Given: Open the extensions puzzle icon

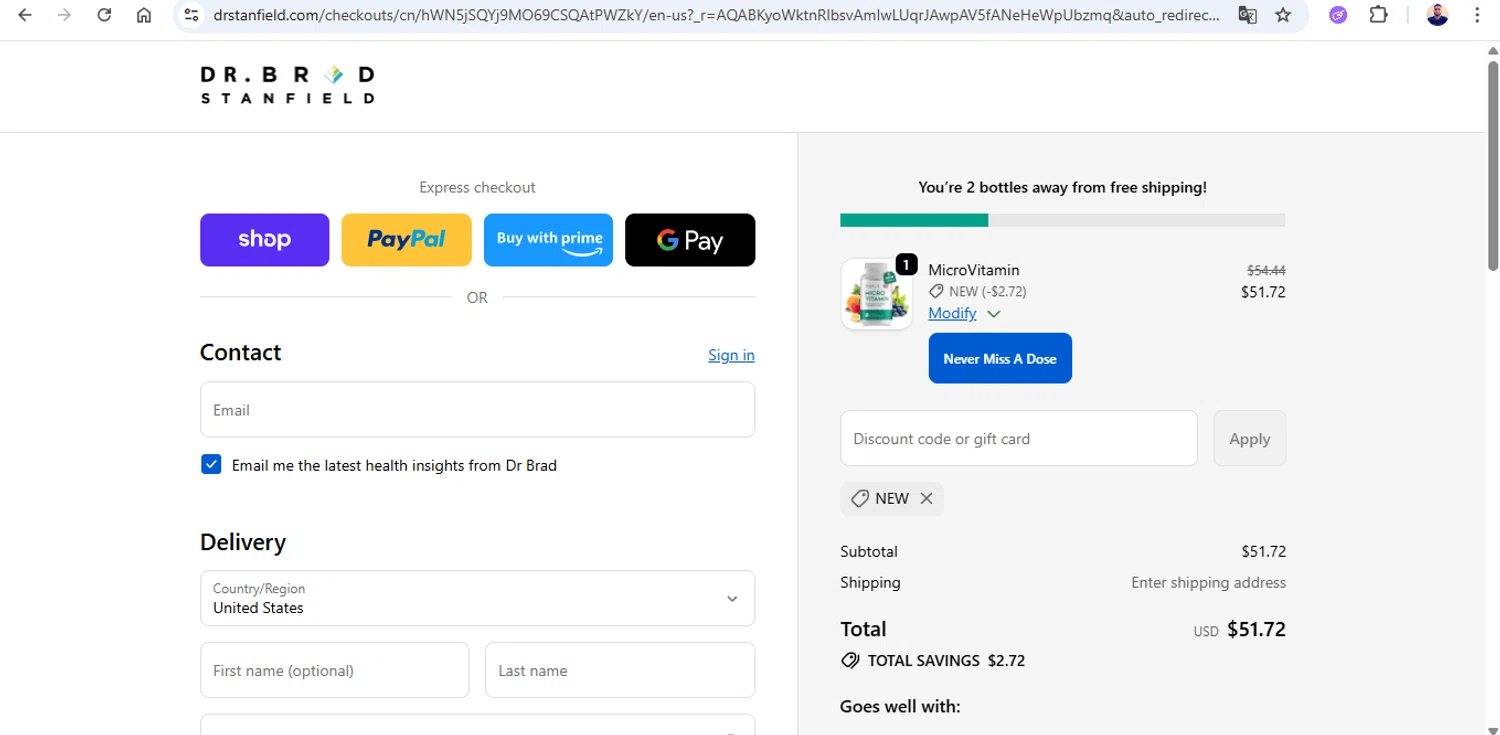Looking at the screenshot, I should click(x=1378, y=15).
